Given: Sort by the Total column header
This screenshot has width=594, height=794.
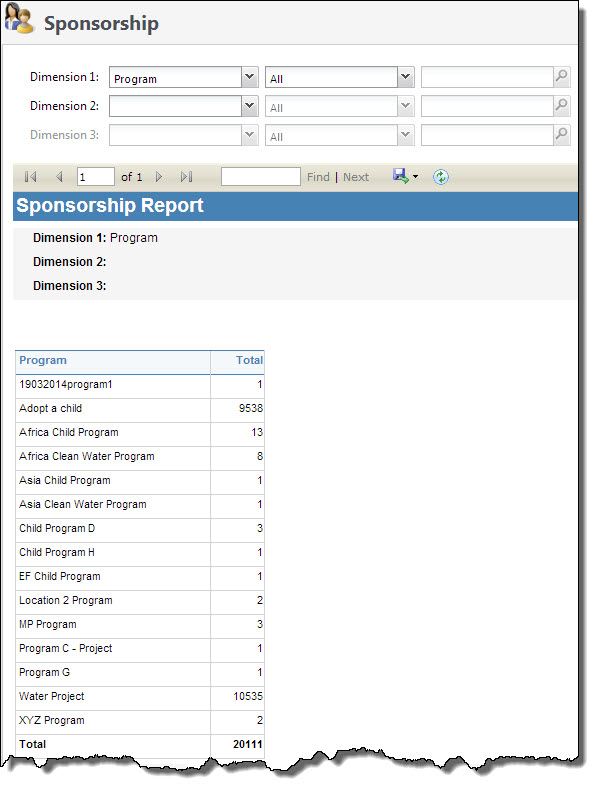Looking at the screenshot, I should pyautogui.click(x=249, y=361).
